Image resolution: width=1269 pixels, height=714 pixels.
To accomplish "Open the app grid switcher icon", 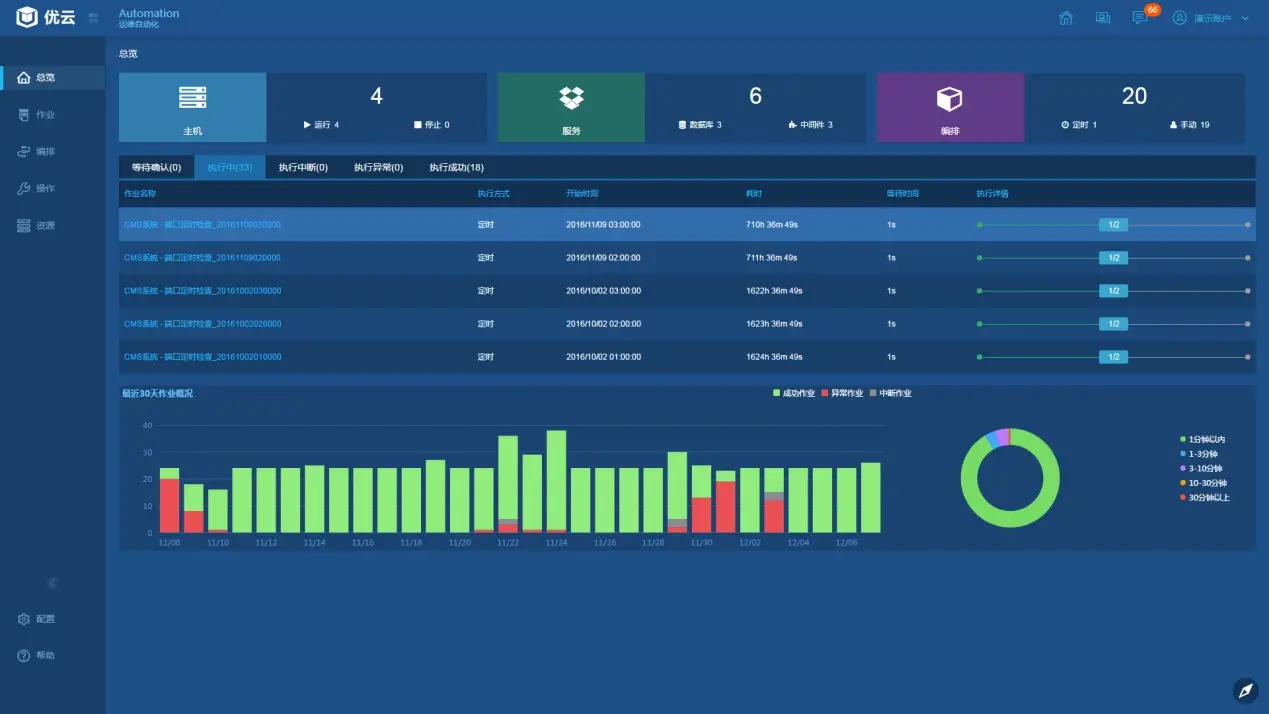I will [93, 18].
